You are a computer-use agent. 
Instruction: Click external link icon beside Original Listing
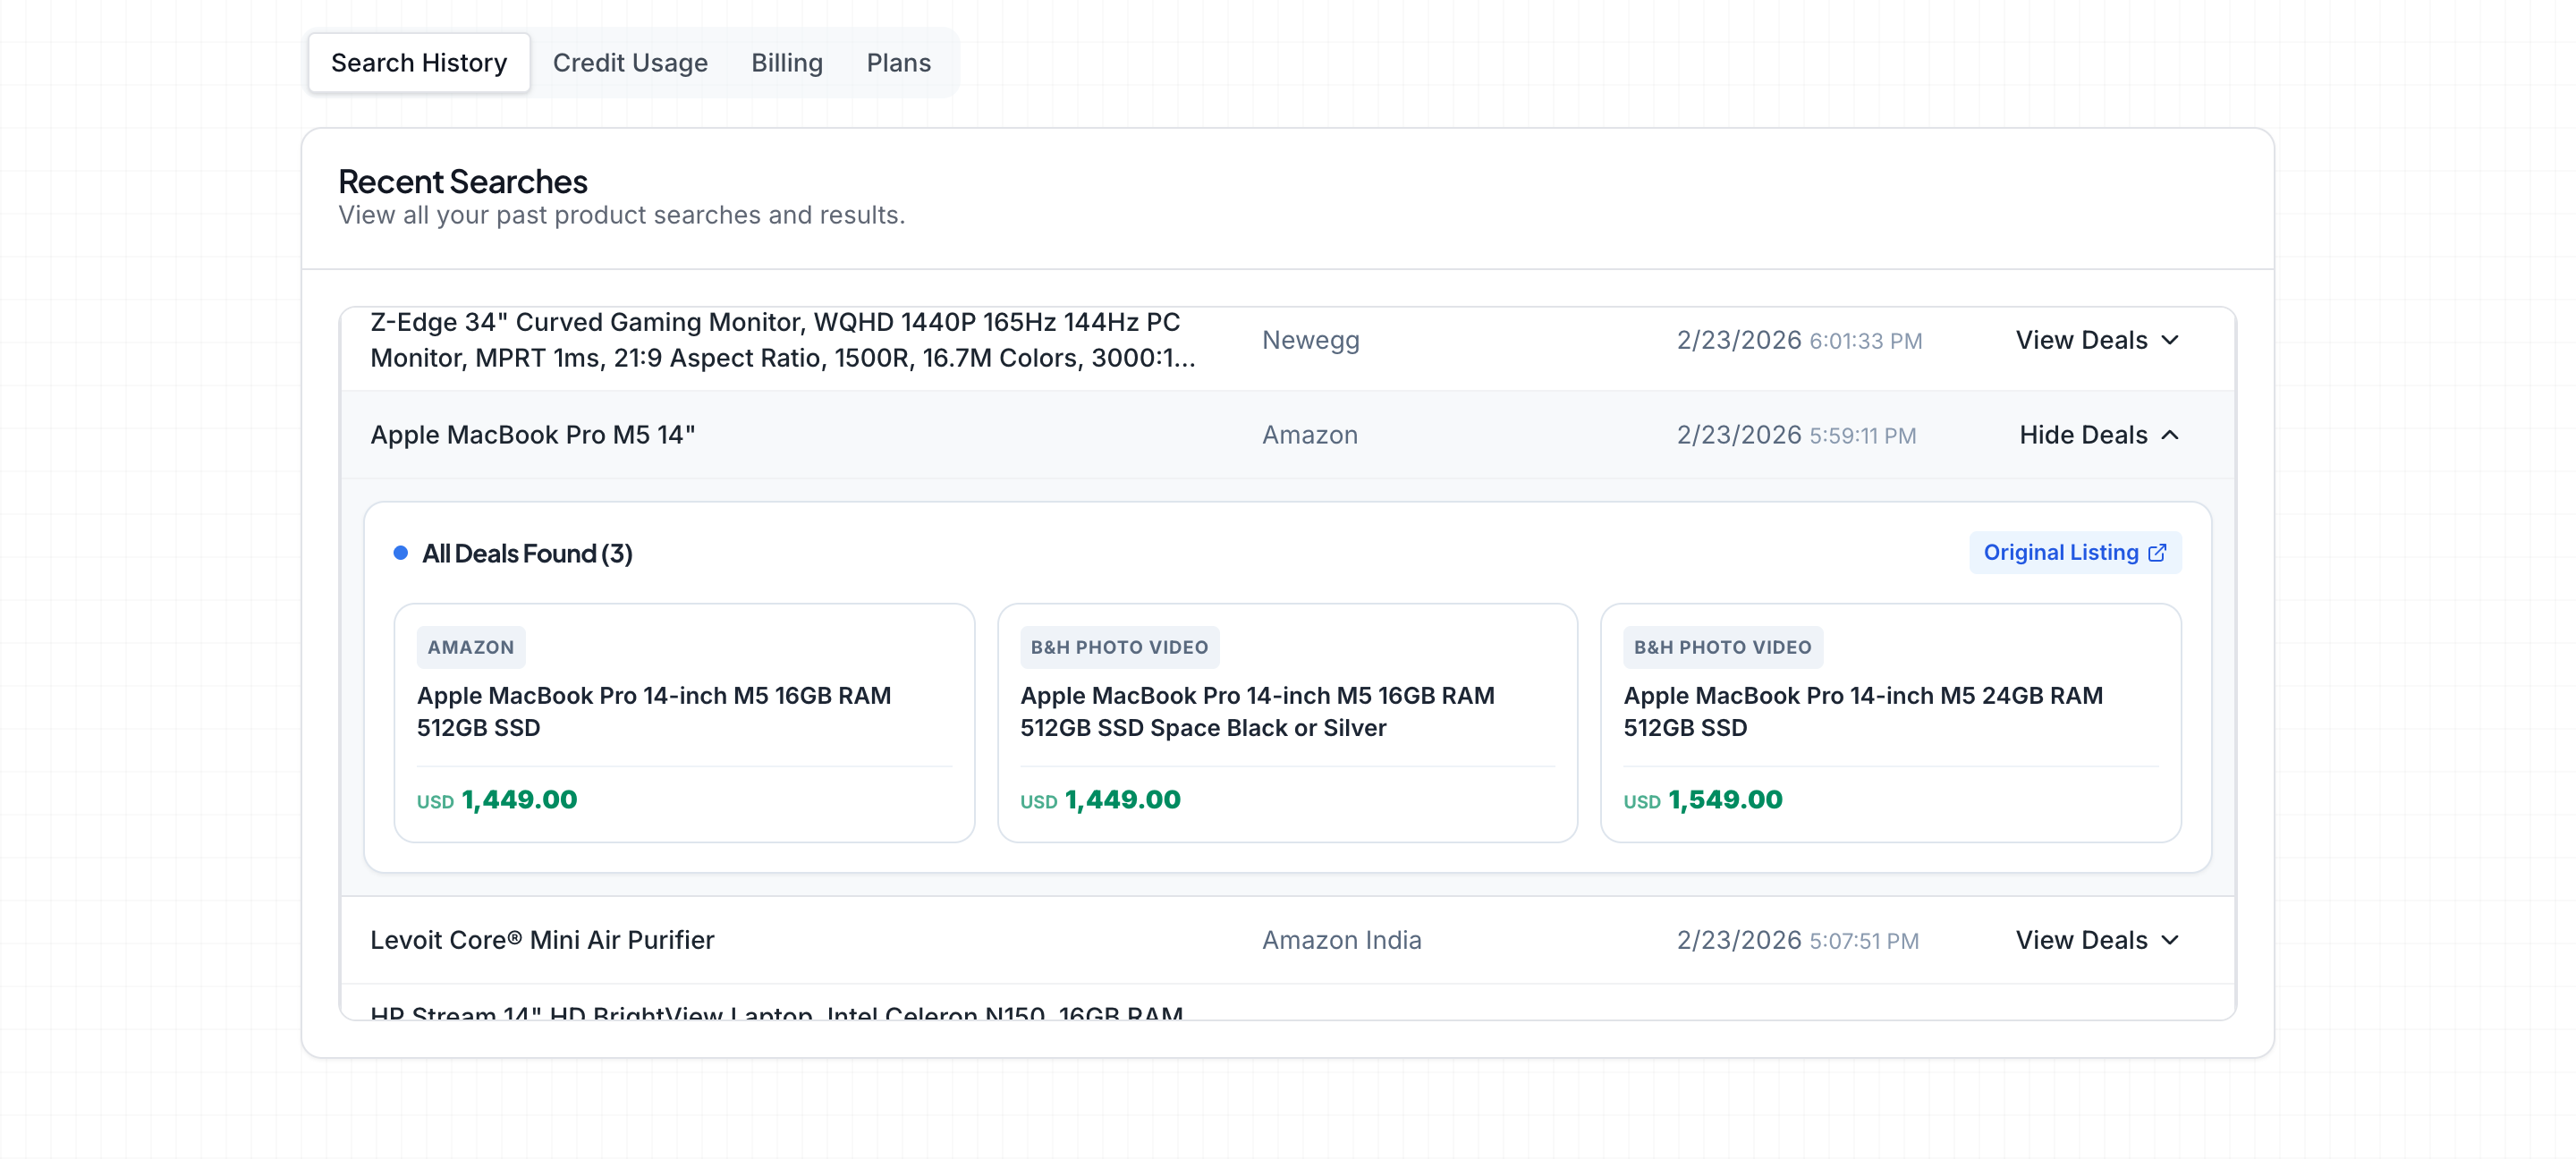click(2157, 553)
